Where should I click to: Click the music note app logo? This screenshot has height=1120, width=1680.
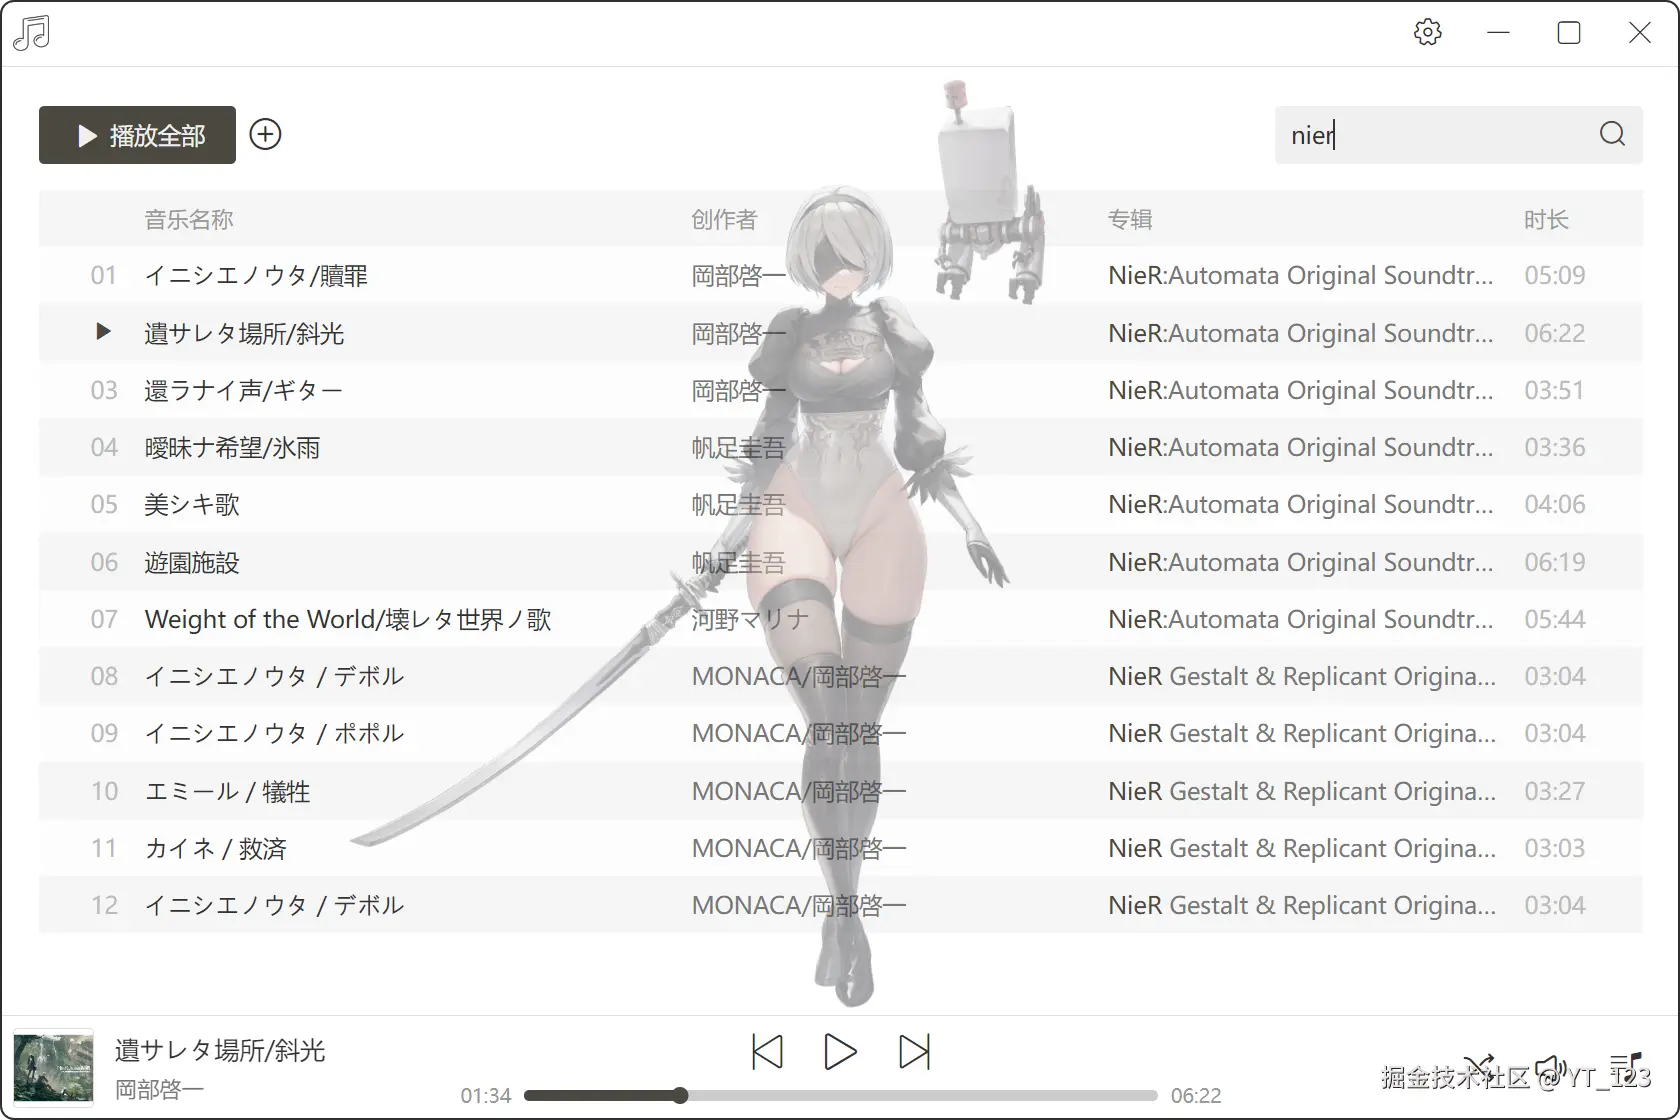(x=31, y=32)
